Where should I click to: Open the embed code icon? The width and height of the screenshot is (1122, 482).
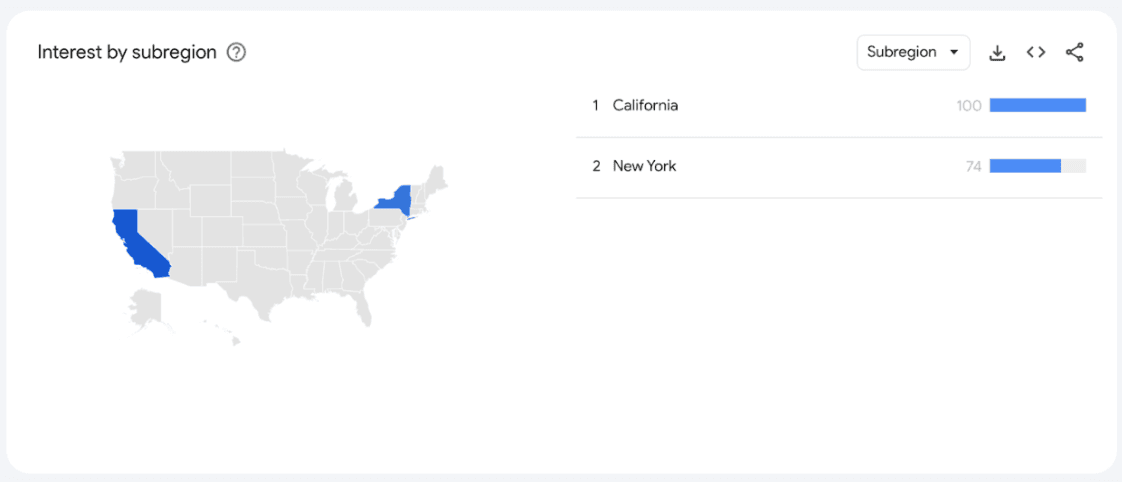pyautogui.click(x=1036, y=53)
